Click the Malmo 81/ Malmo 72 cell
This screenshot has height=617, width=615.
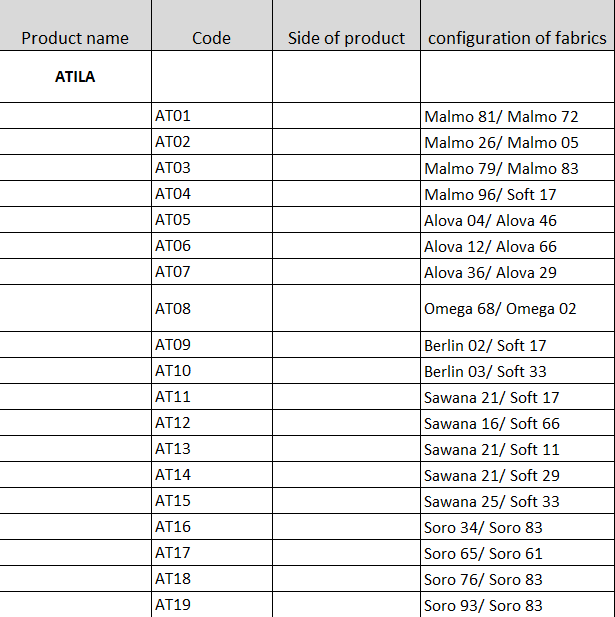517,117
